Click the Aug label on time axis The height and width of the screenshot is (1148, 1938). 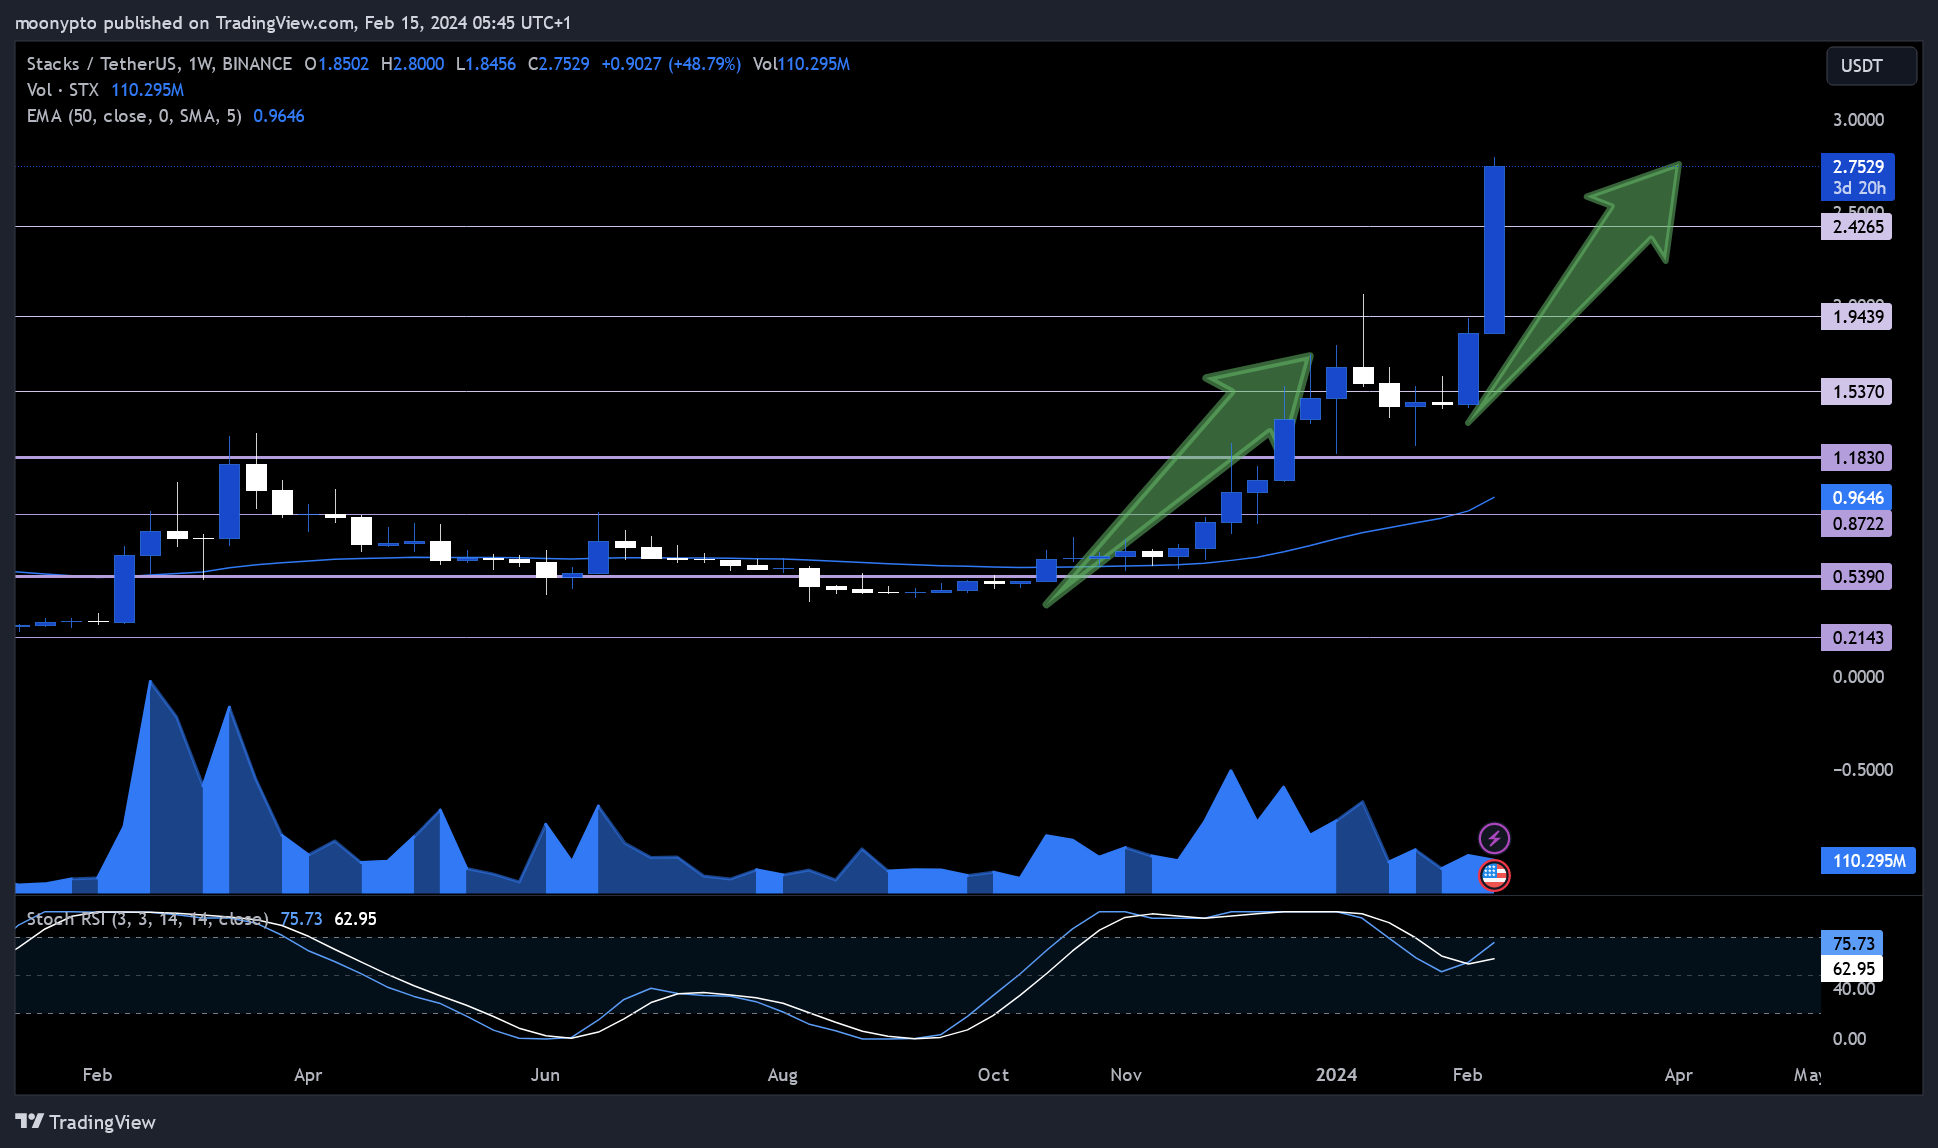point(782,1075)
